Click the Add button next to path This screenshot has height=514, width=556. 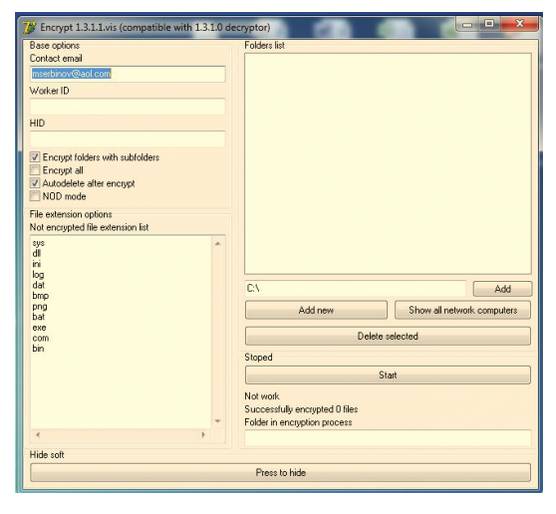(x=502, y=289)
